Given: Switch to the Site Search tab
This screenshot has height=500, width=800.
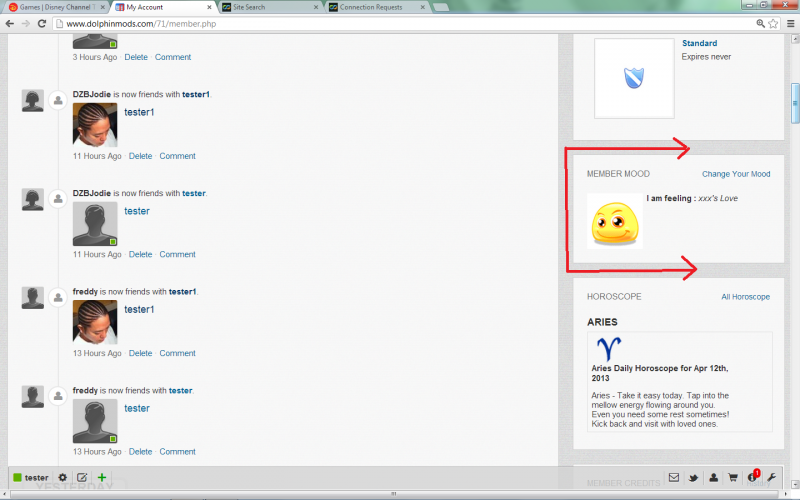Looking at the screenshot, I should click(269, 7).
